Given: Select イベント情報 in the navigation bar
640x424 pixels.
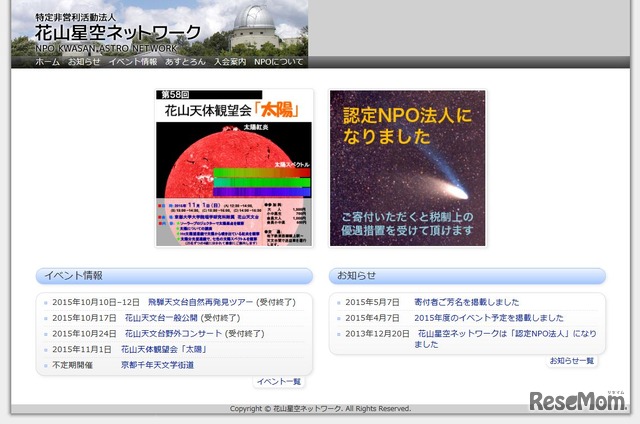Looking at the screenshot, I should coord(133,62).
